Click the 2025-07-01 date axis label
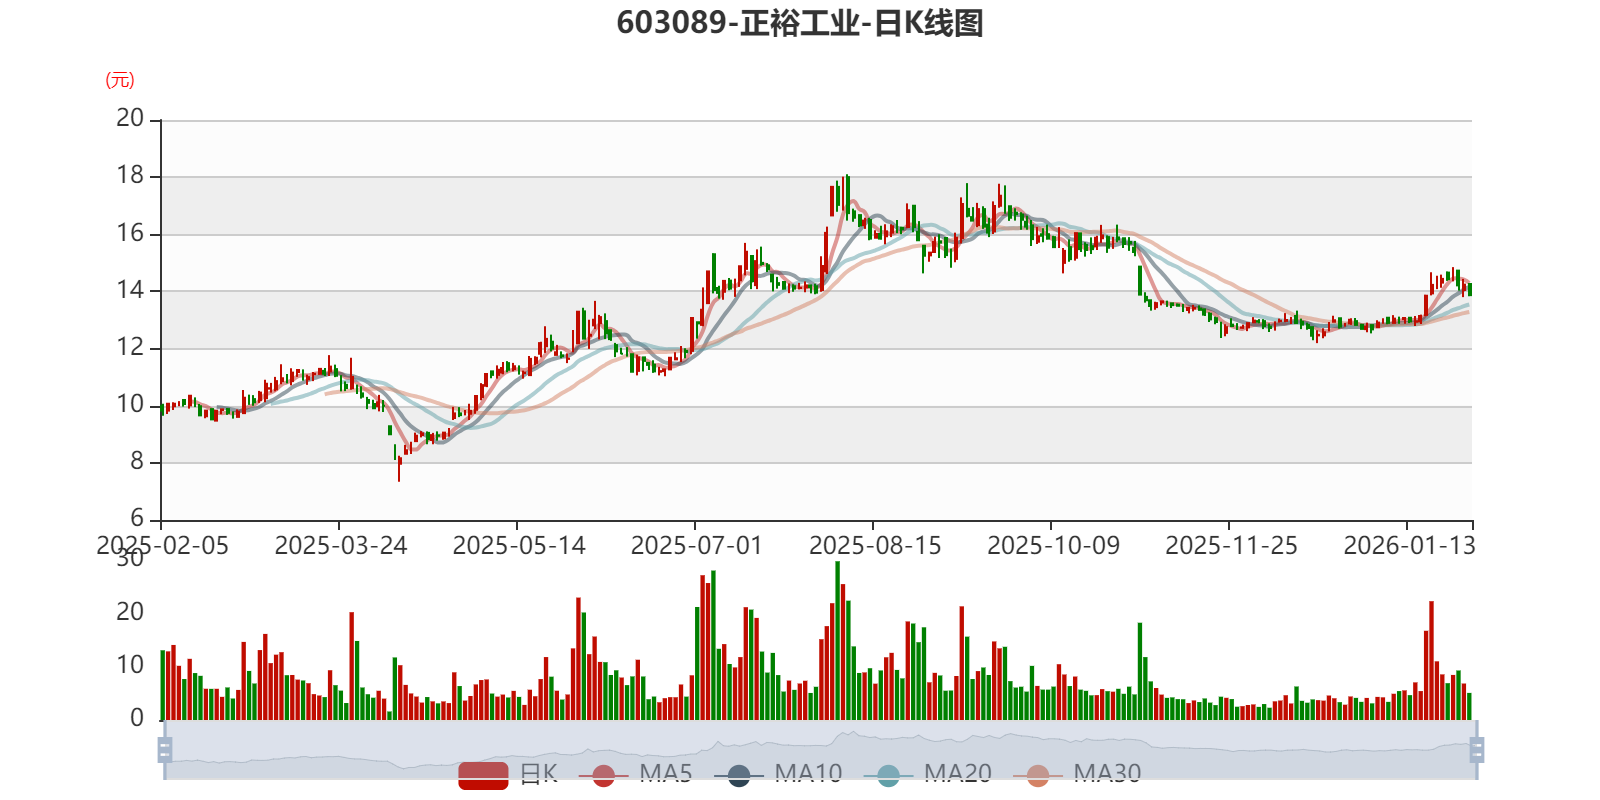This screenshot has width=1600, height=800. click(696, 546)
